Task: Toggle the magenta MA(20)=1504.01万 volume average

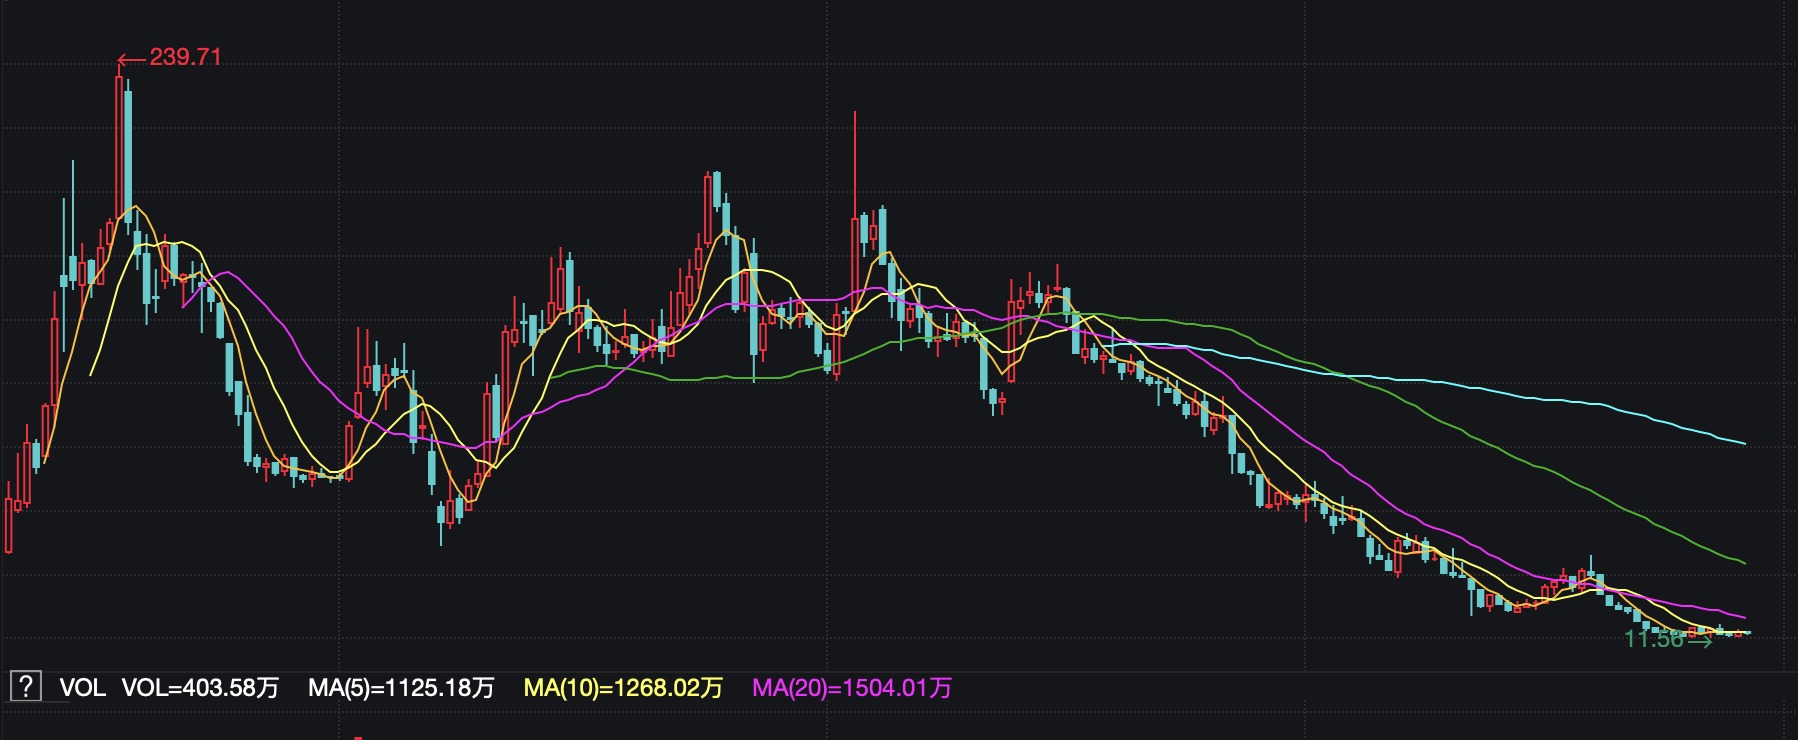Action: [851, 688]
